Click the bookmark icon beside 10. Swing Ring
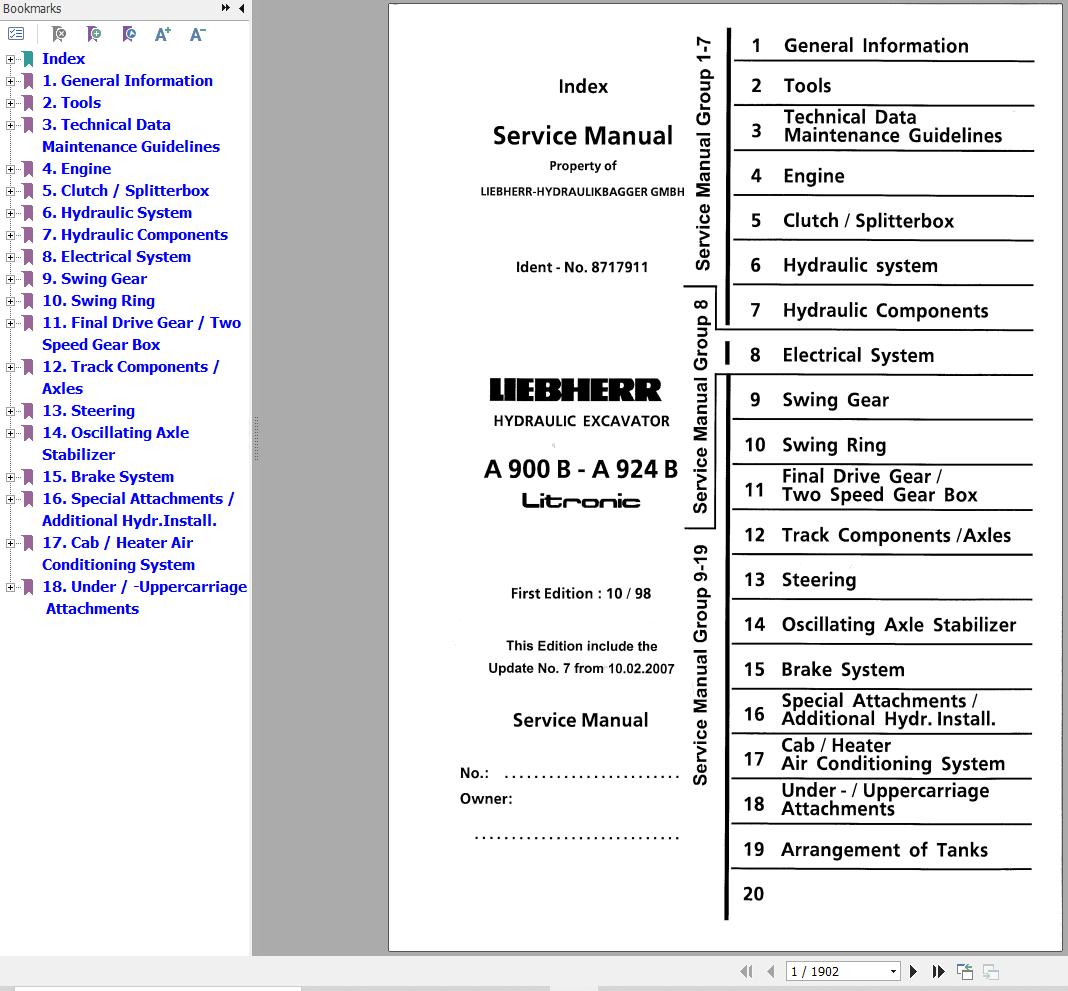 [x=28, y=301]
